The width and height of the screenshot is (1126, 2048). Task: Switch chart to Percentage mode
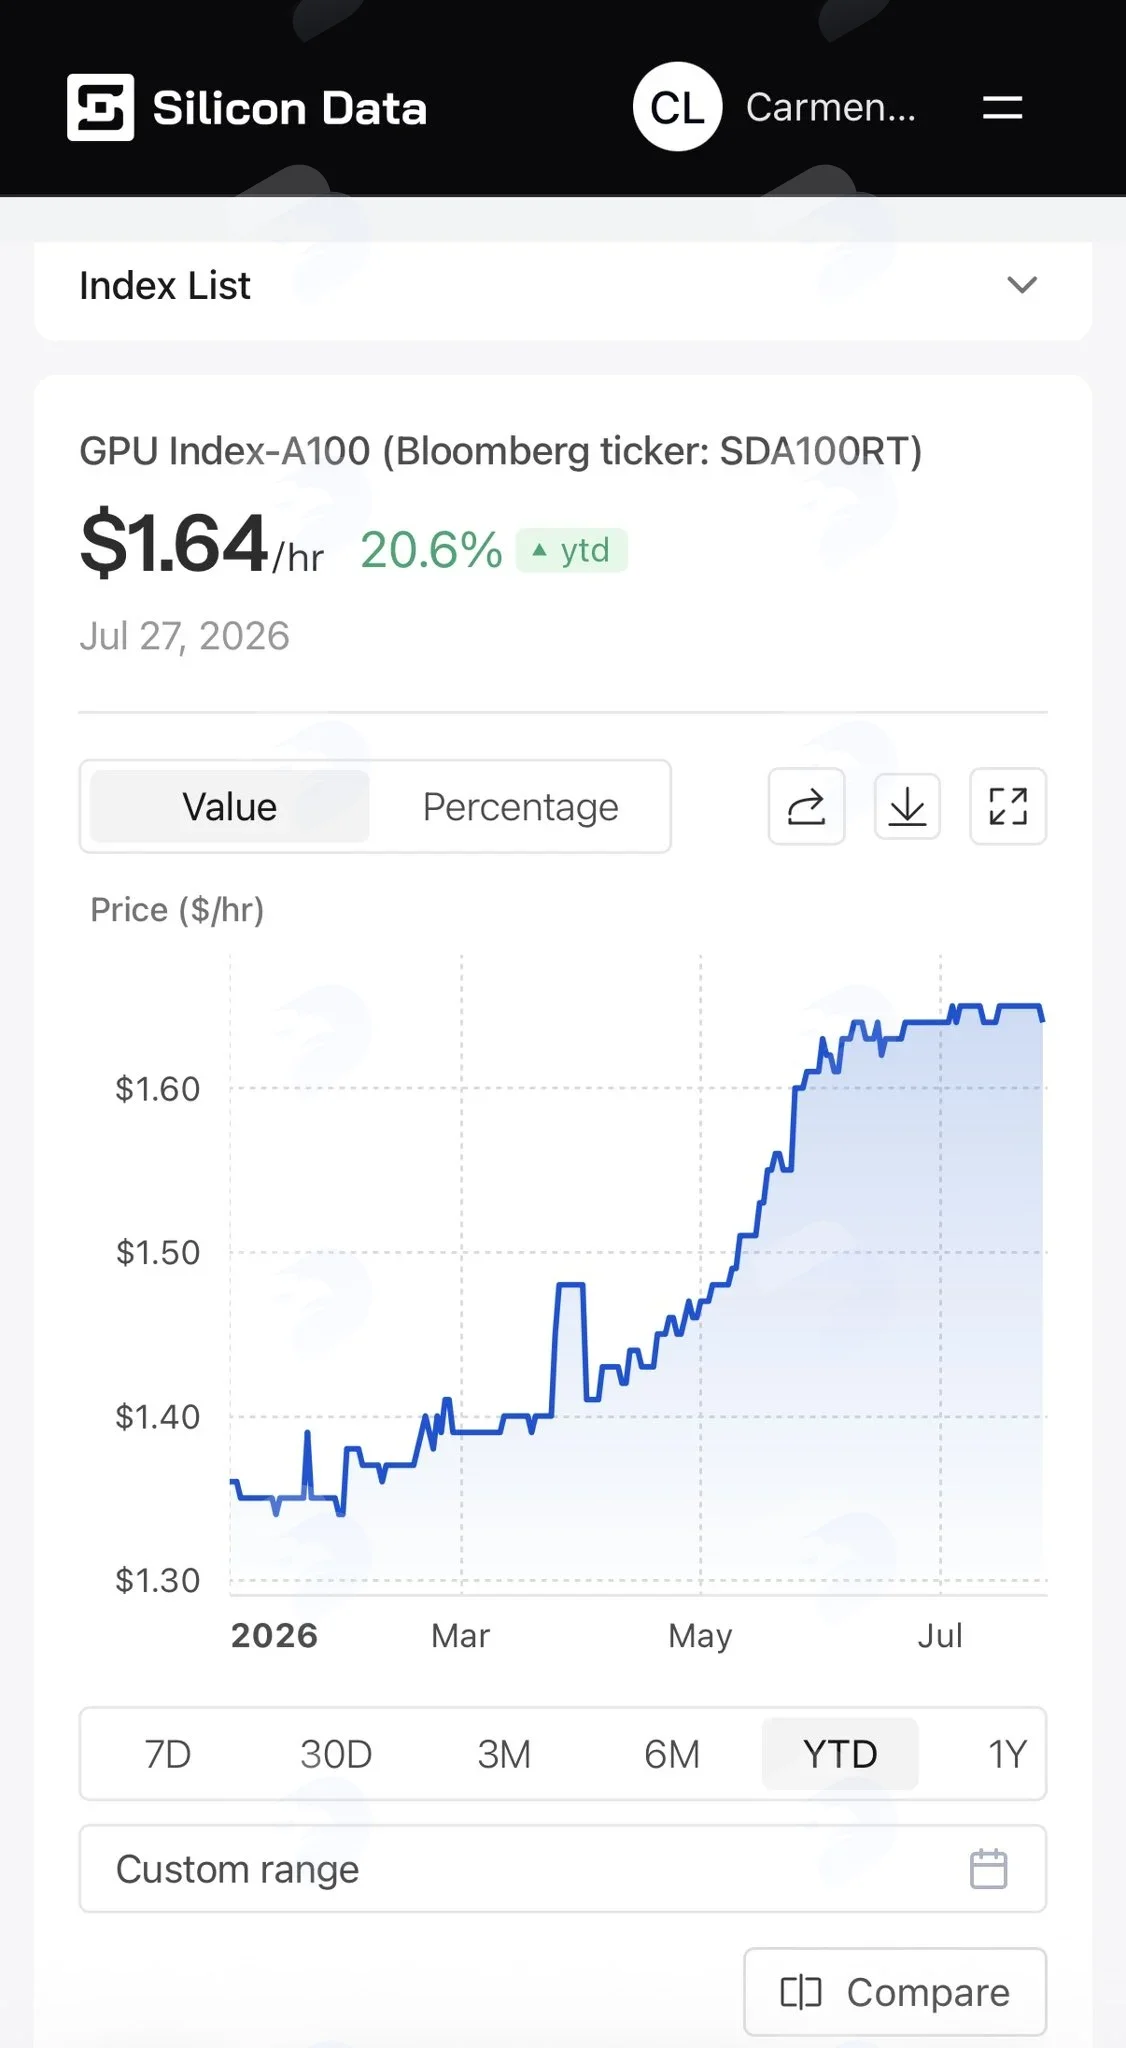[x=520, y=806]
